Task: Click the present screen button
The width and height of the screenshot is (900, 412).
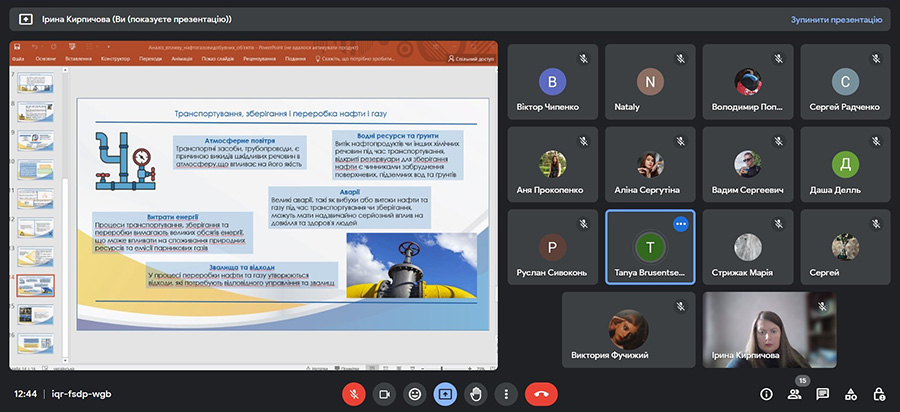Action: (x=444, y=394)
